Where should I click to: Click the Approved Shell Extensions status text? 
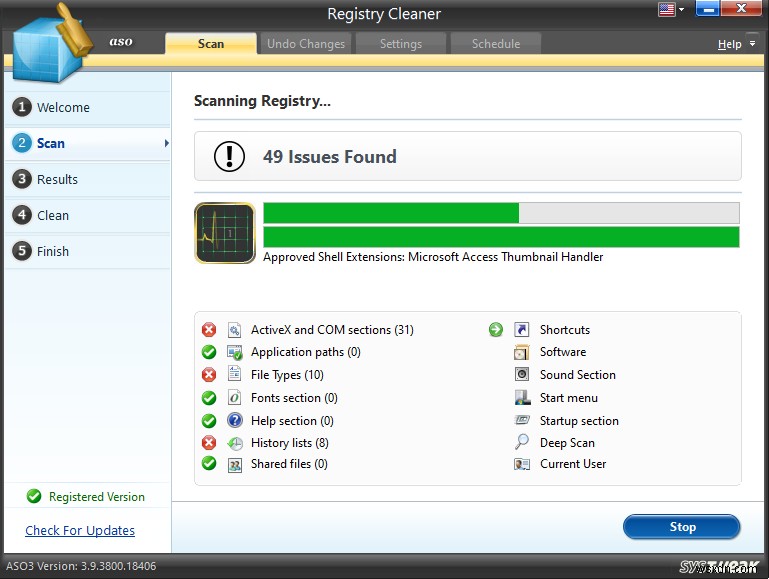point(433,257)
